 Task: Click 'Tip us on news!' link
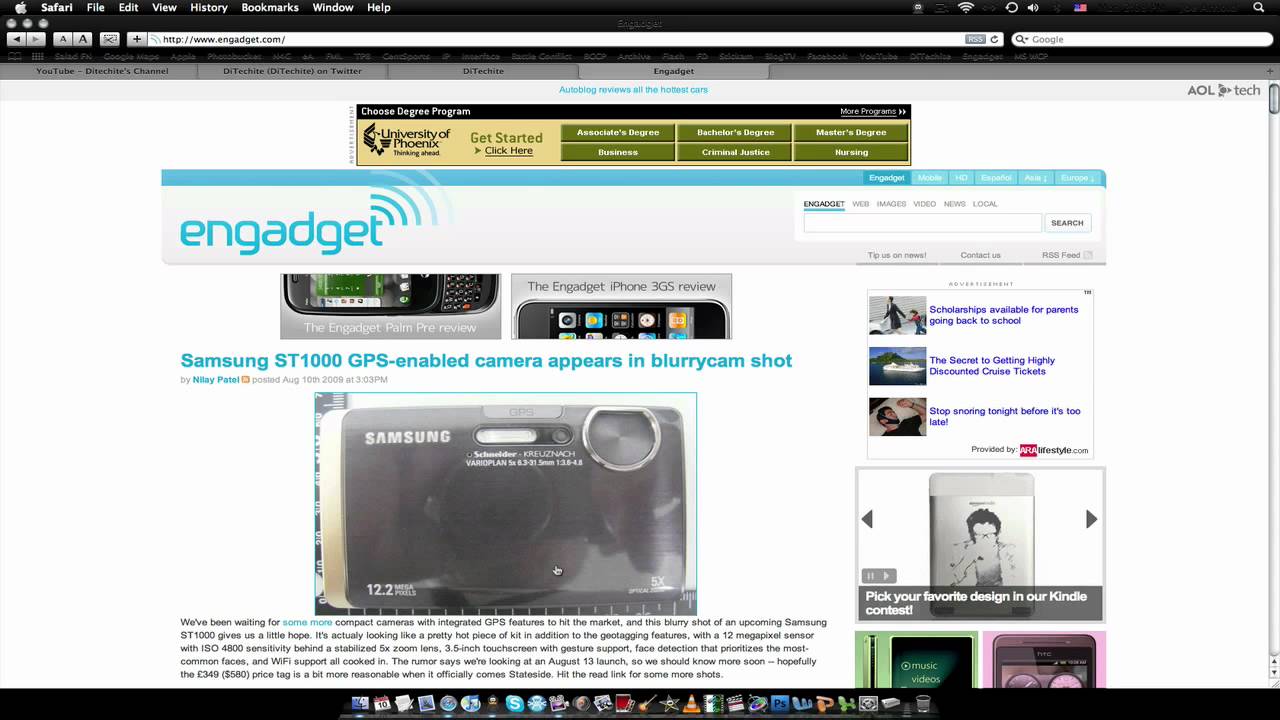897,255
